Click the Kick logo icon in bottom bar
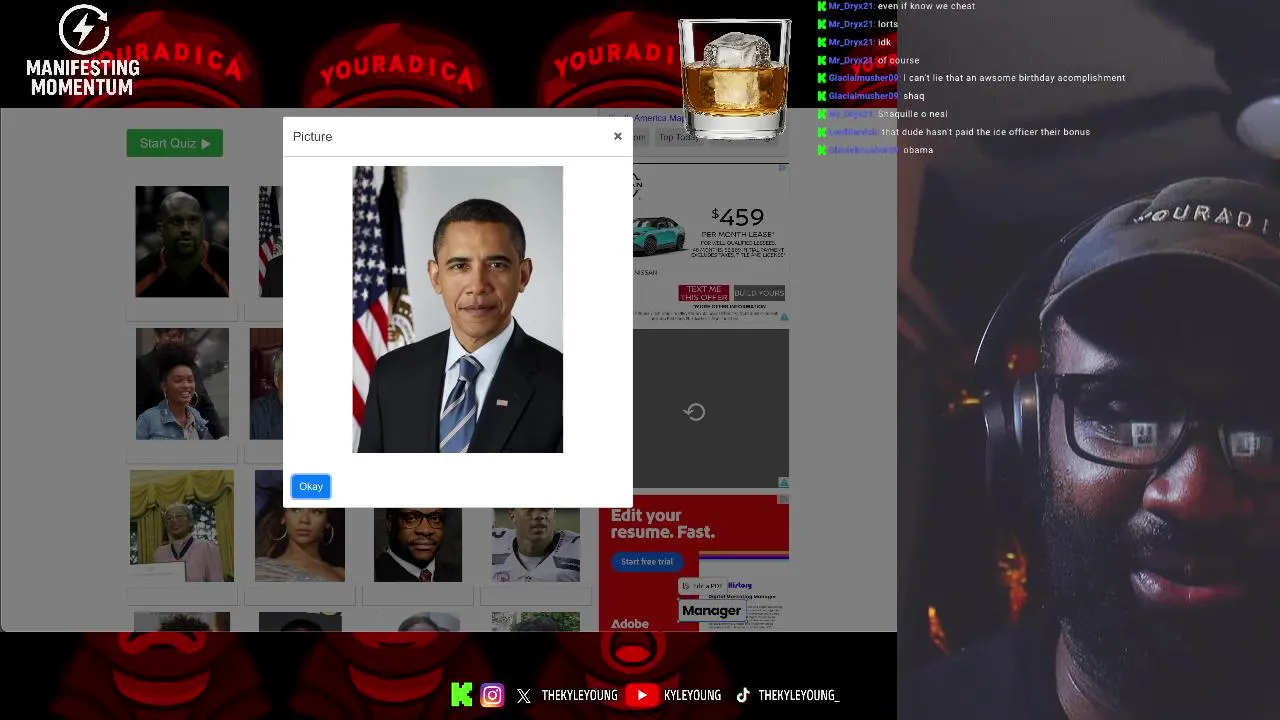 462,695
